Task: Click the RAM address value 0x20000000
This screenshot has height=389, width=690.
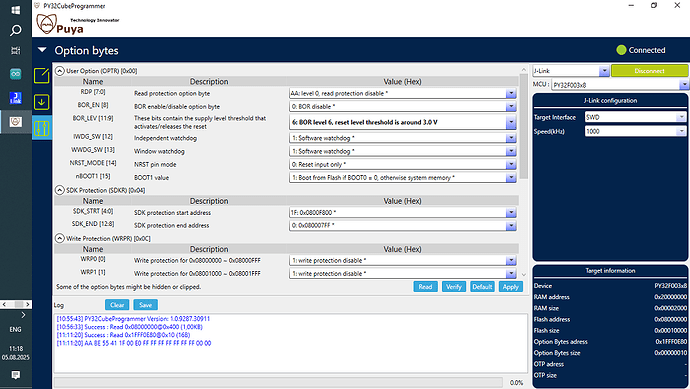Action: click(670, 297)
